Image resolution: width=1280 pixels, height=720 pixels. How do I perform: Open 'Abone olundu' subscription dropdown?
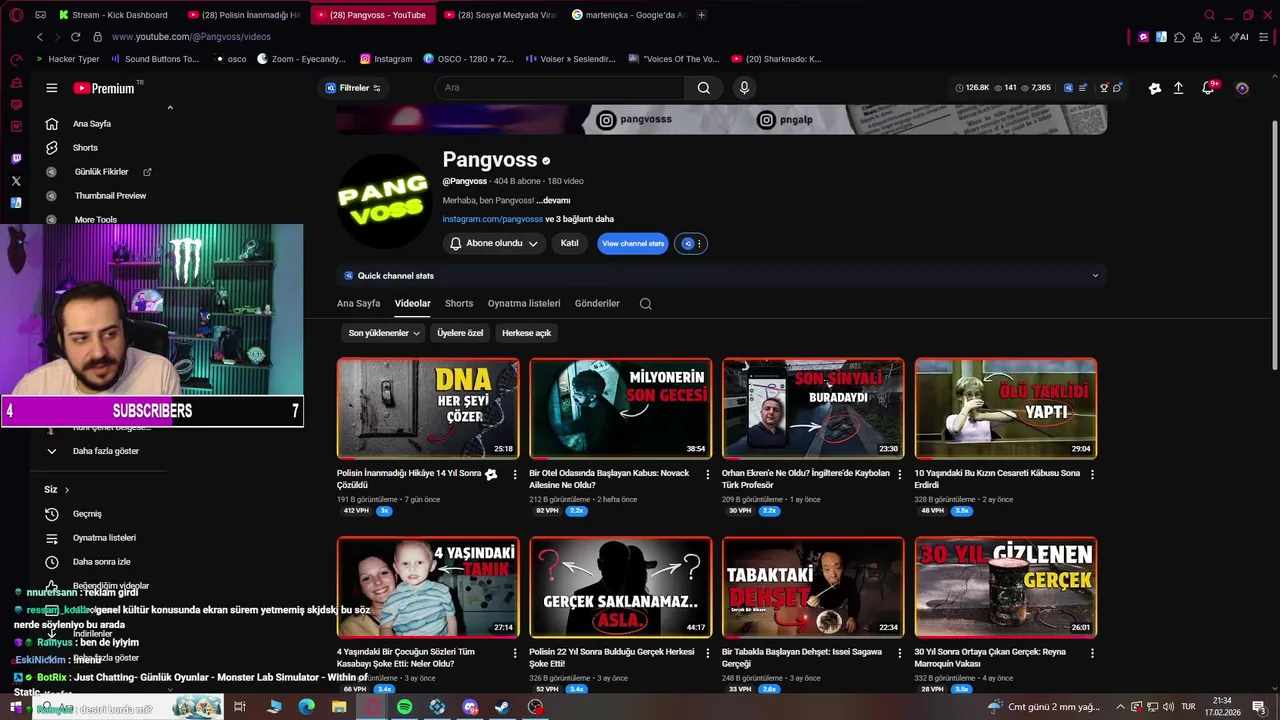494,243
